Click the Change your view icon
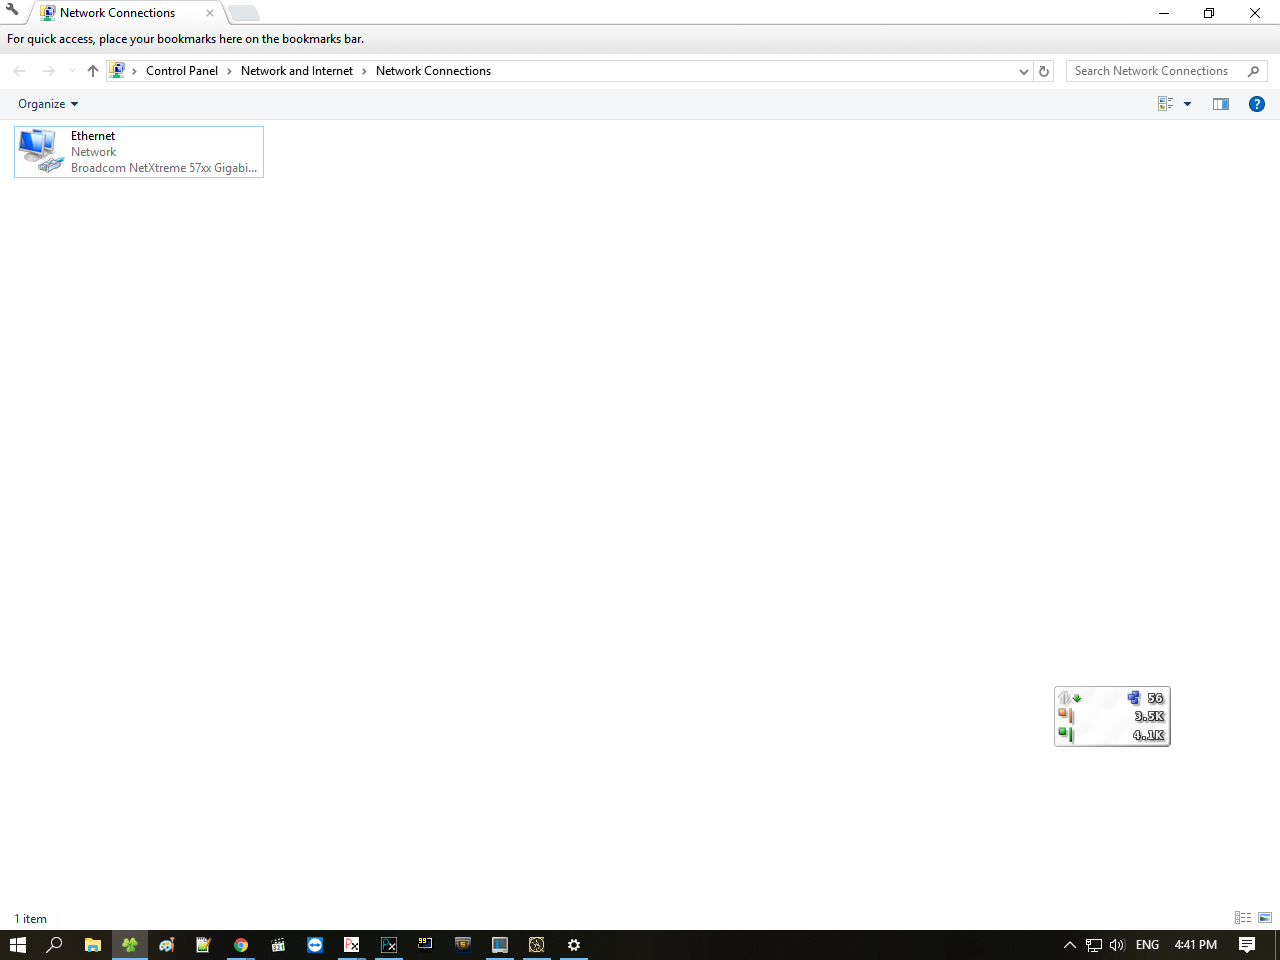The height and width of the screenshot is (960, 1280). click(x=1165, y=104)
